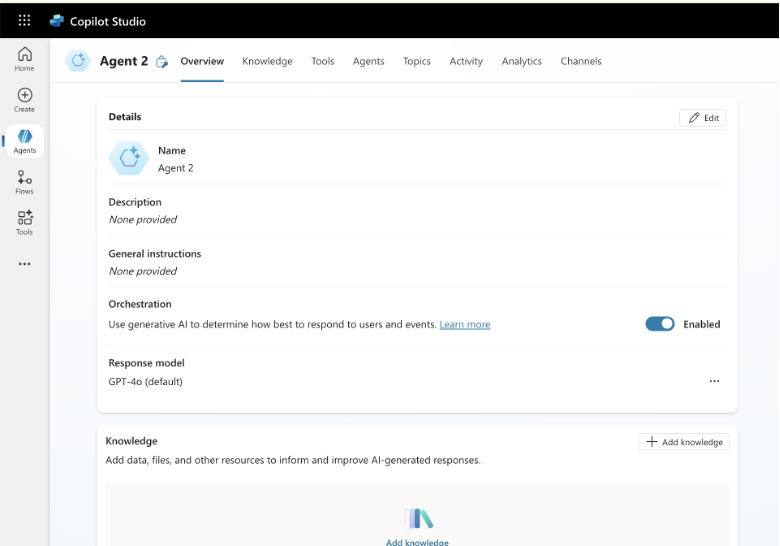Switch to the Tools tab
This screenshot has width=780, height=546.
pos(323,61)
